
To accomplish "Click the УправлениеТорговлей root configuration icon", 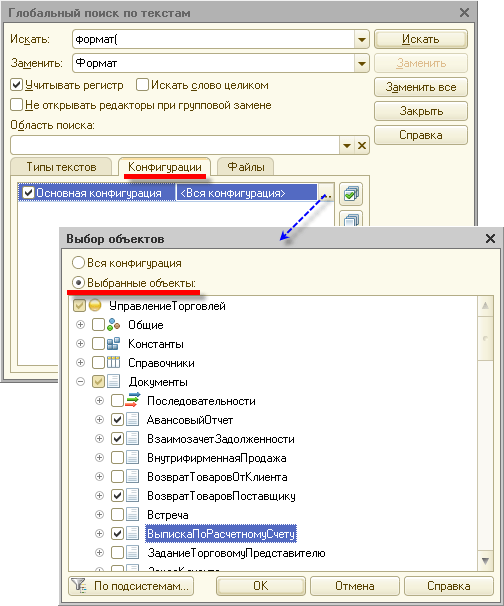I will [x=95, y=306].
